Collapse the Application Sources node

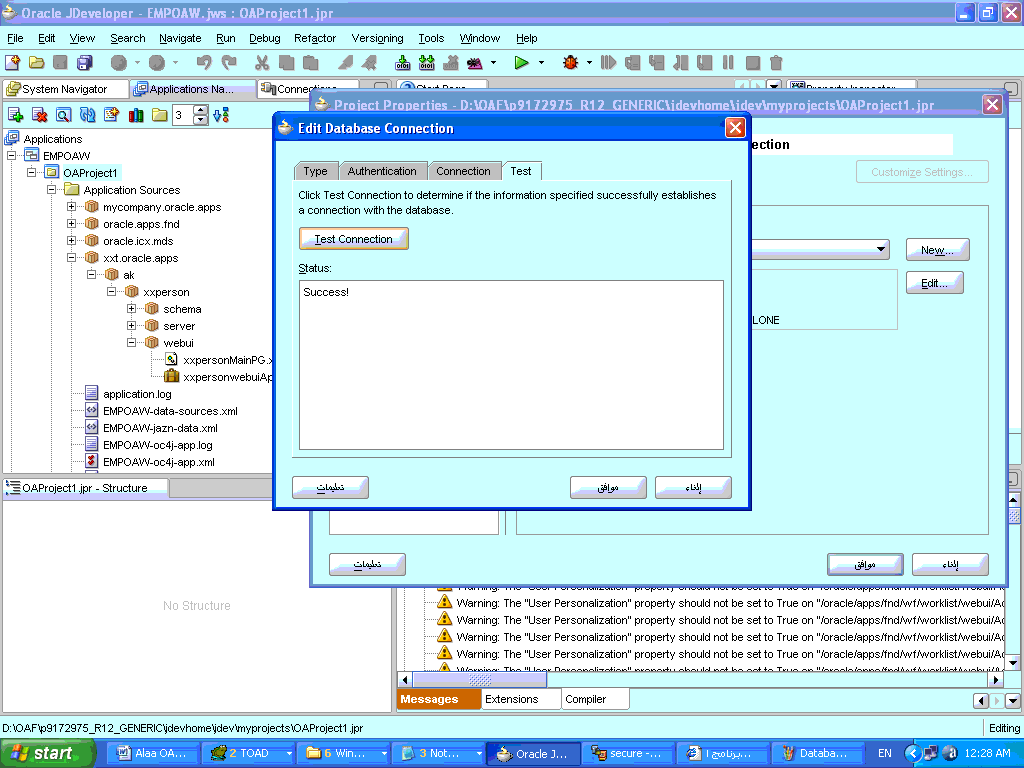click(52, 189)
